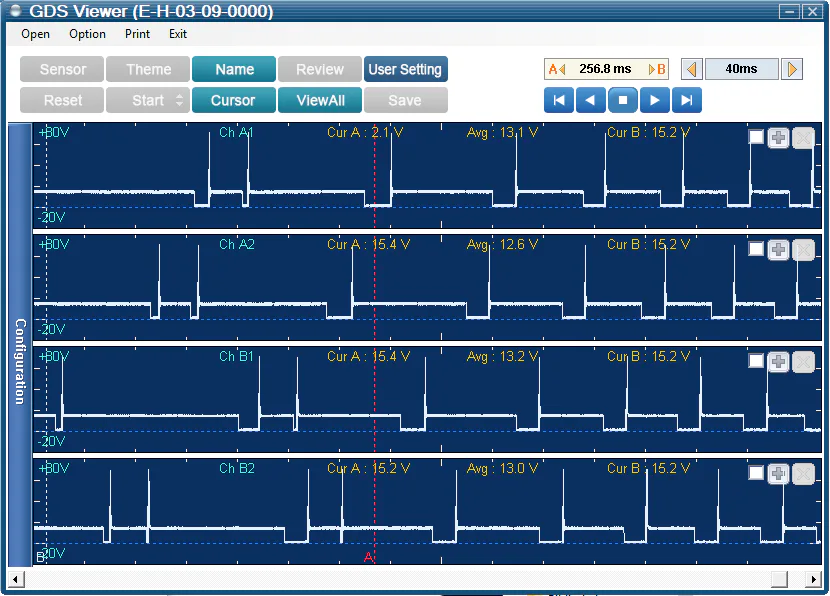Open the Option menu

click(87, 34)
